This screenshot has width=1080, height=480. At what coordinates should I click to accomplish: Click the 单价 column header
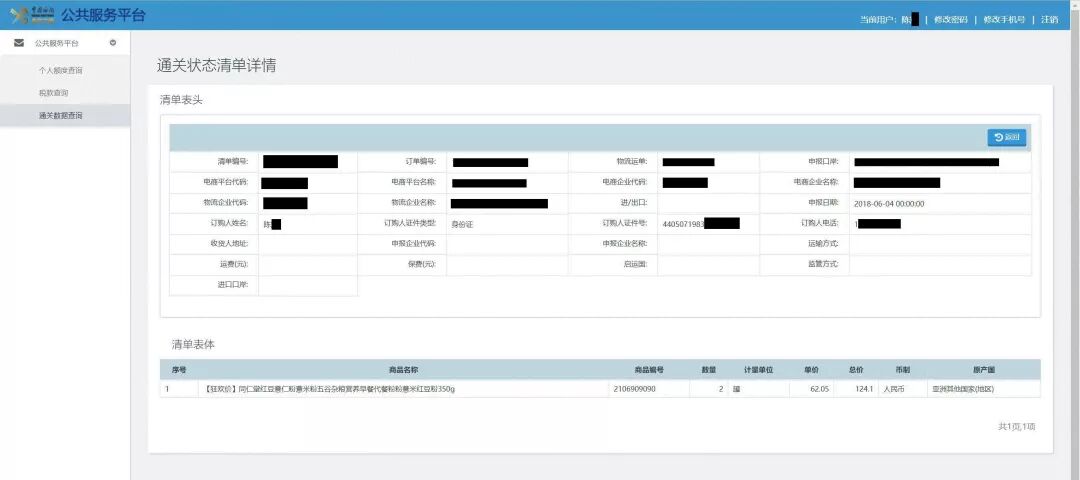tap(811, 370)
